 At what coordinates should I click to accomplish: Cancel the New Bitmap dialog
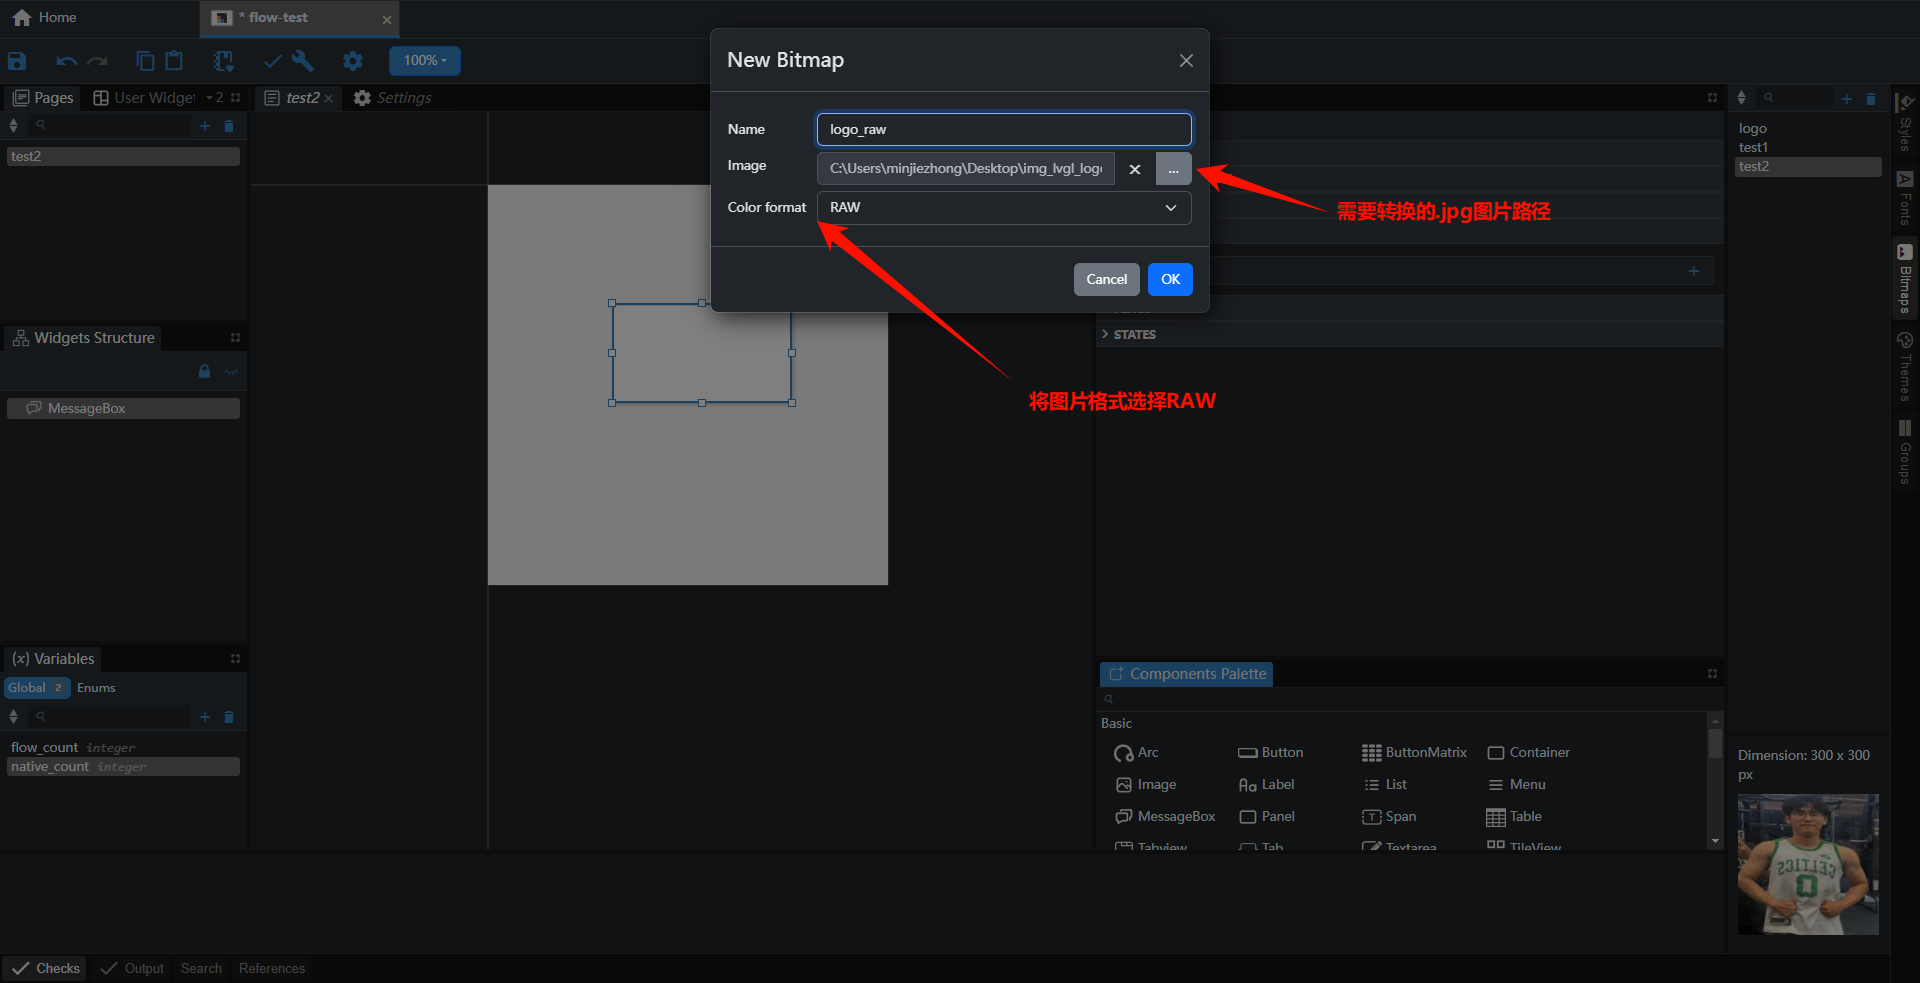tap(1106, 280)
